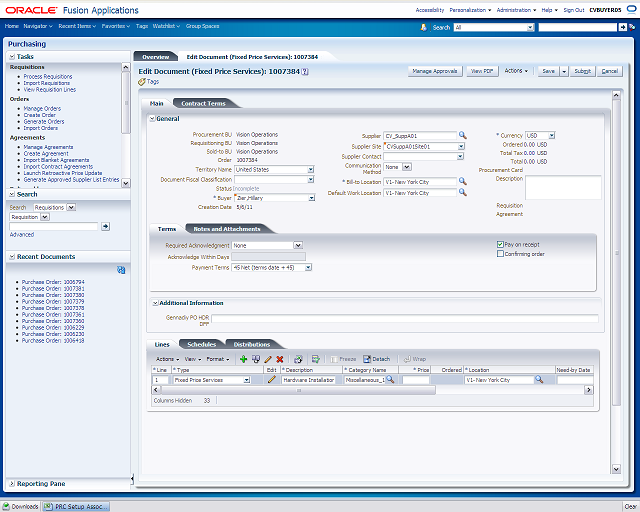Open Purchase Order 1006794 recent document
Screen dimensions: 640x512
[53, 282]
